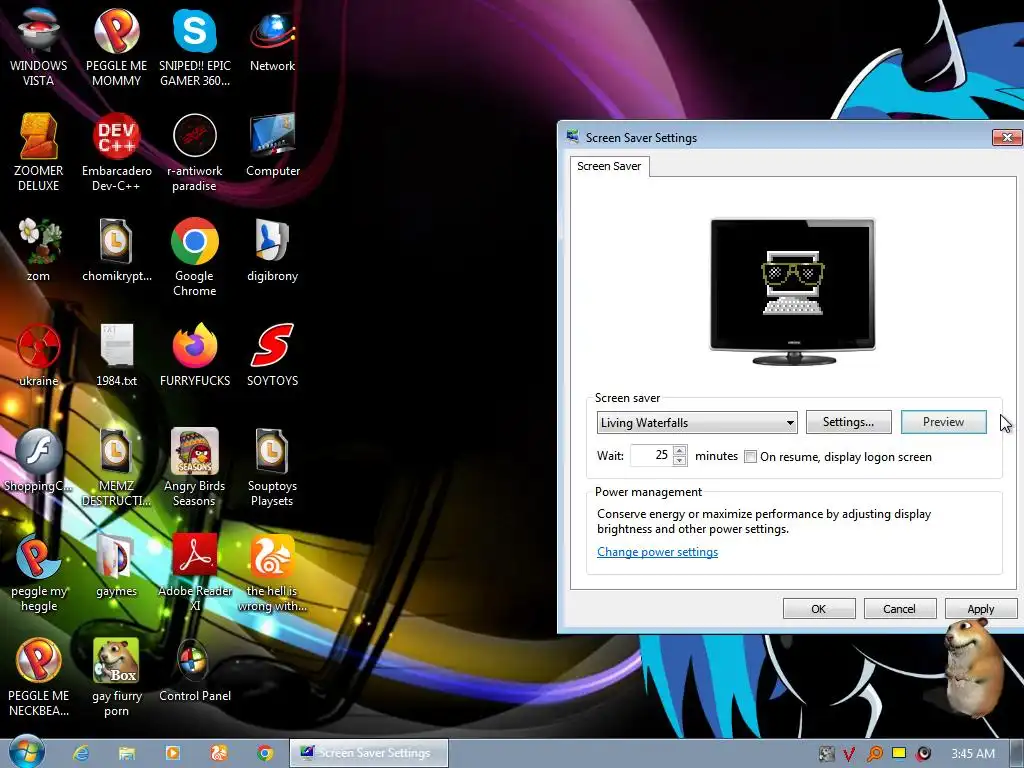Click the orange magnifier tray icon
The width and height of the screenshot is (1024, 768).
[x=874, y=754]
